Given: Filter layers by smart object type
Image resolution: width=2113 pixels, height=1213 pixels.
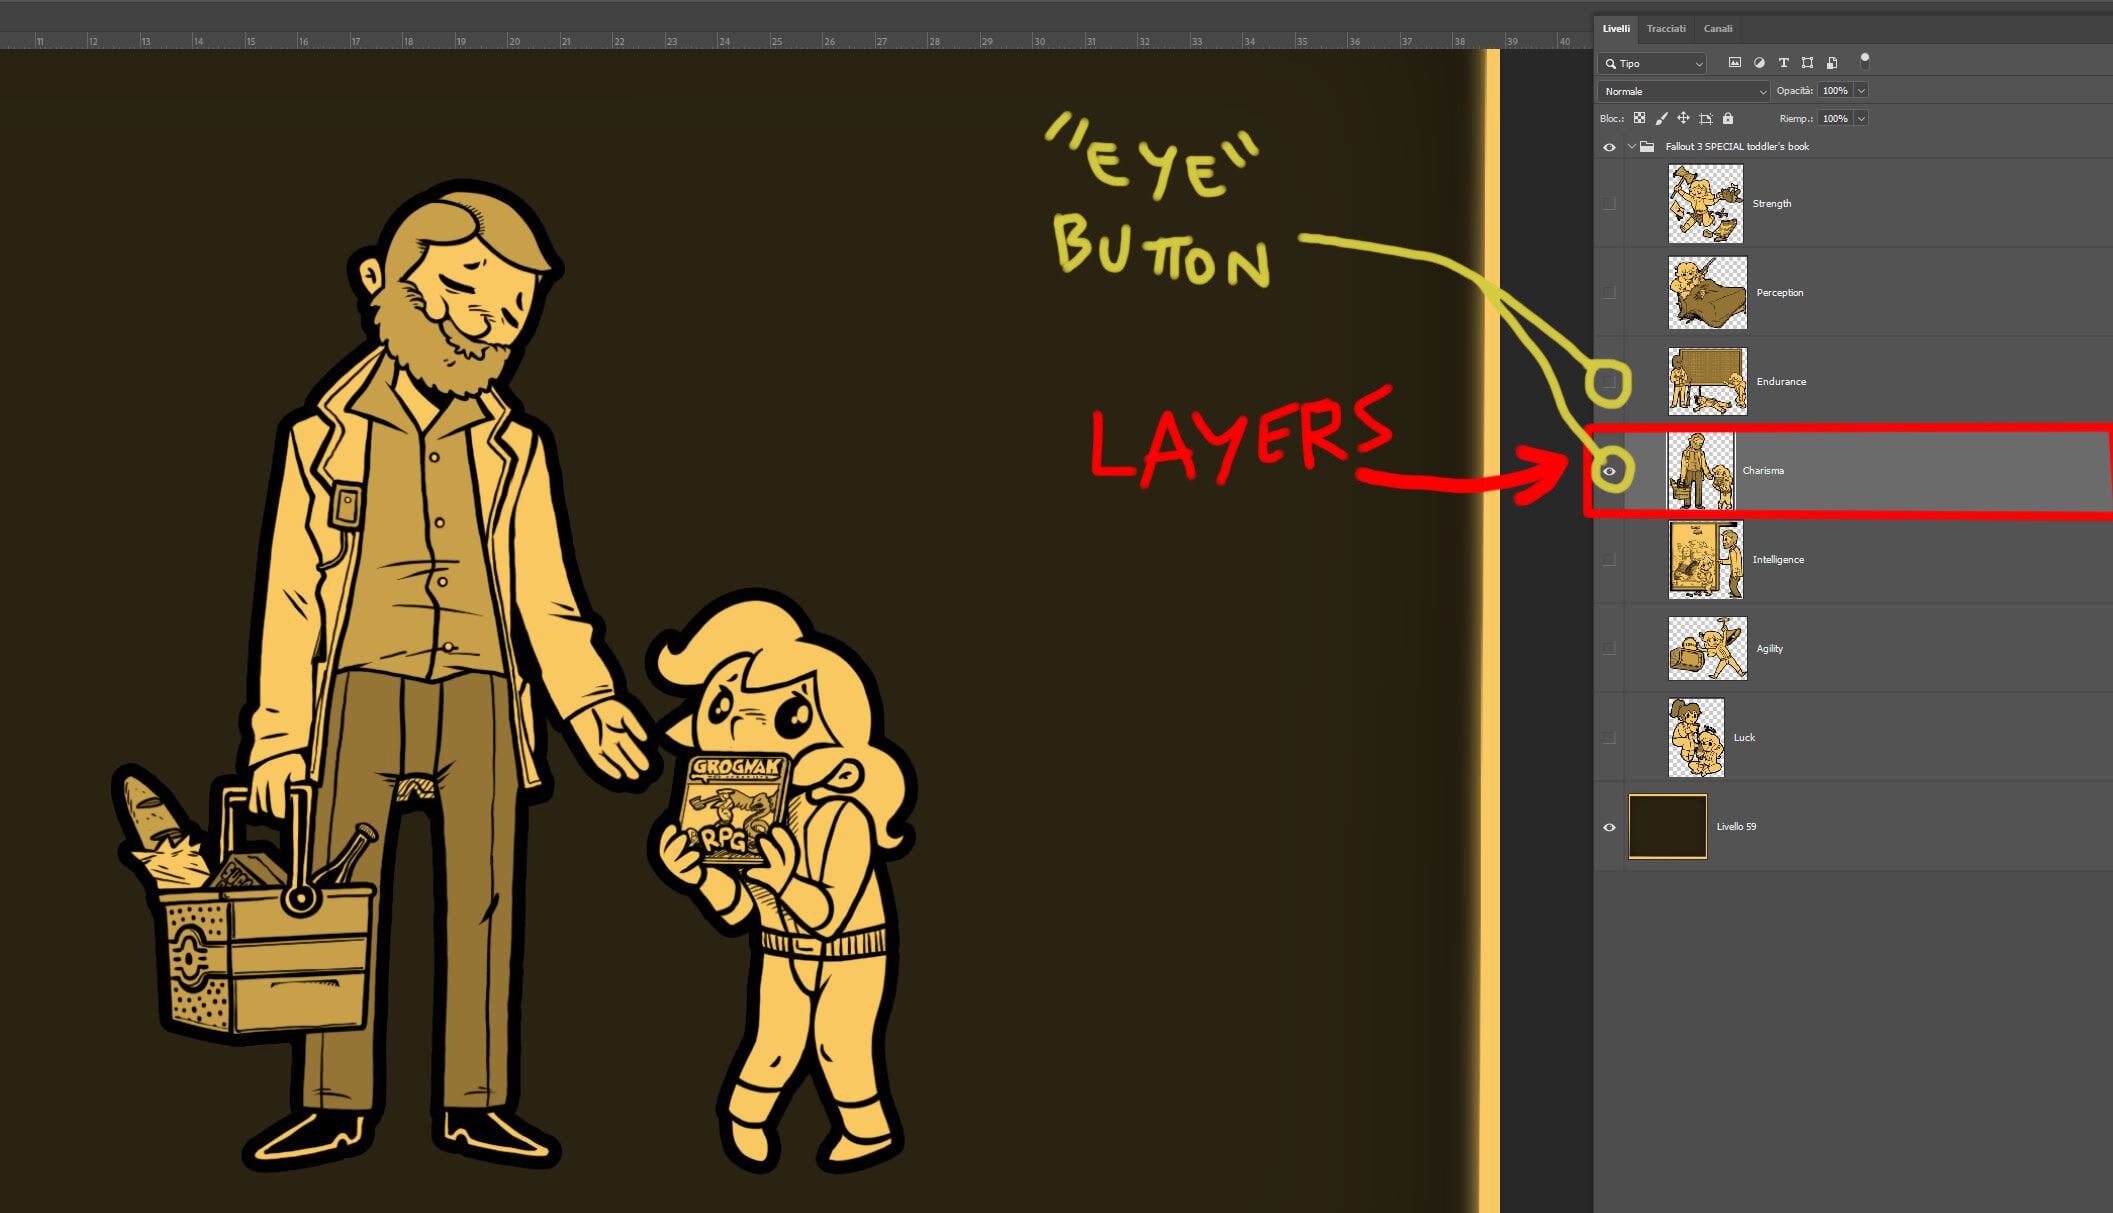Looking at the screenshot, I should [x=1832, y=63].
